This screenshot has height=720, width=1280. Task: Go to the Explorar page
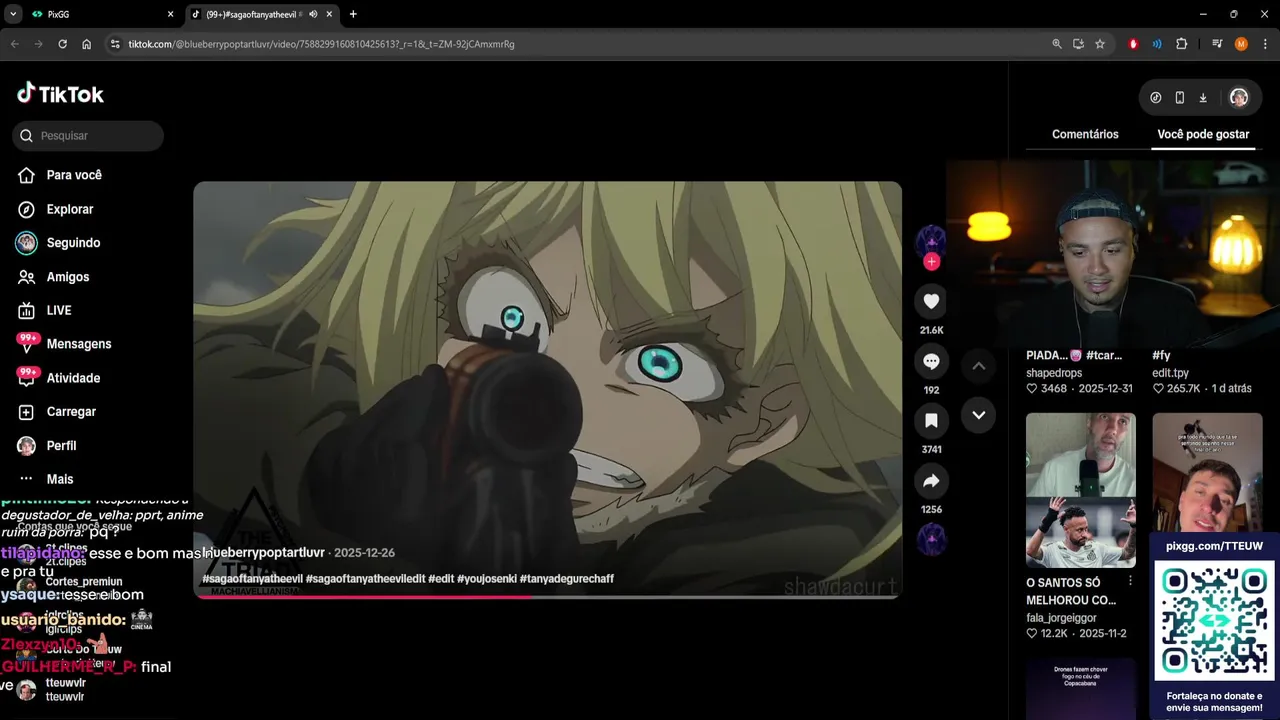coord(56,209)
